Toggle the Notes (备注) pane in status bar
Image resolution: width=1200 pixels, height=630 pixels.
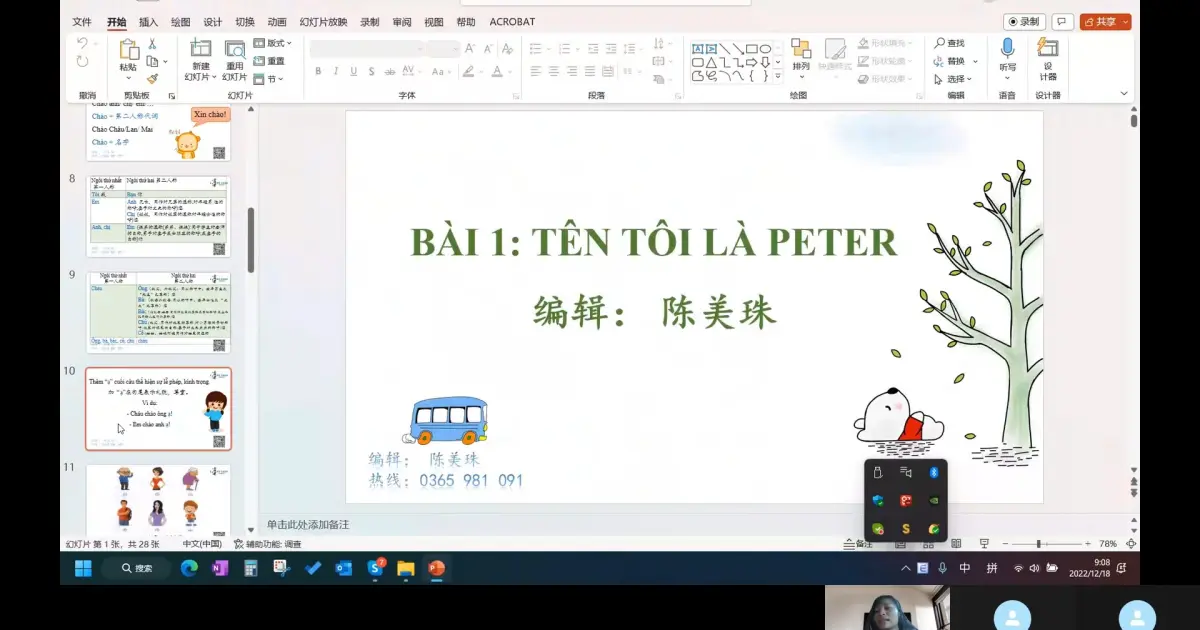point(859,544)
